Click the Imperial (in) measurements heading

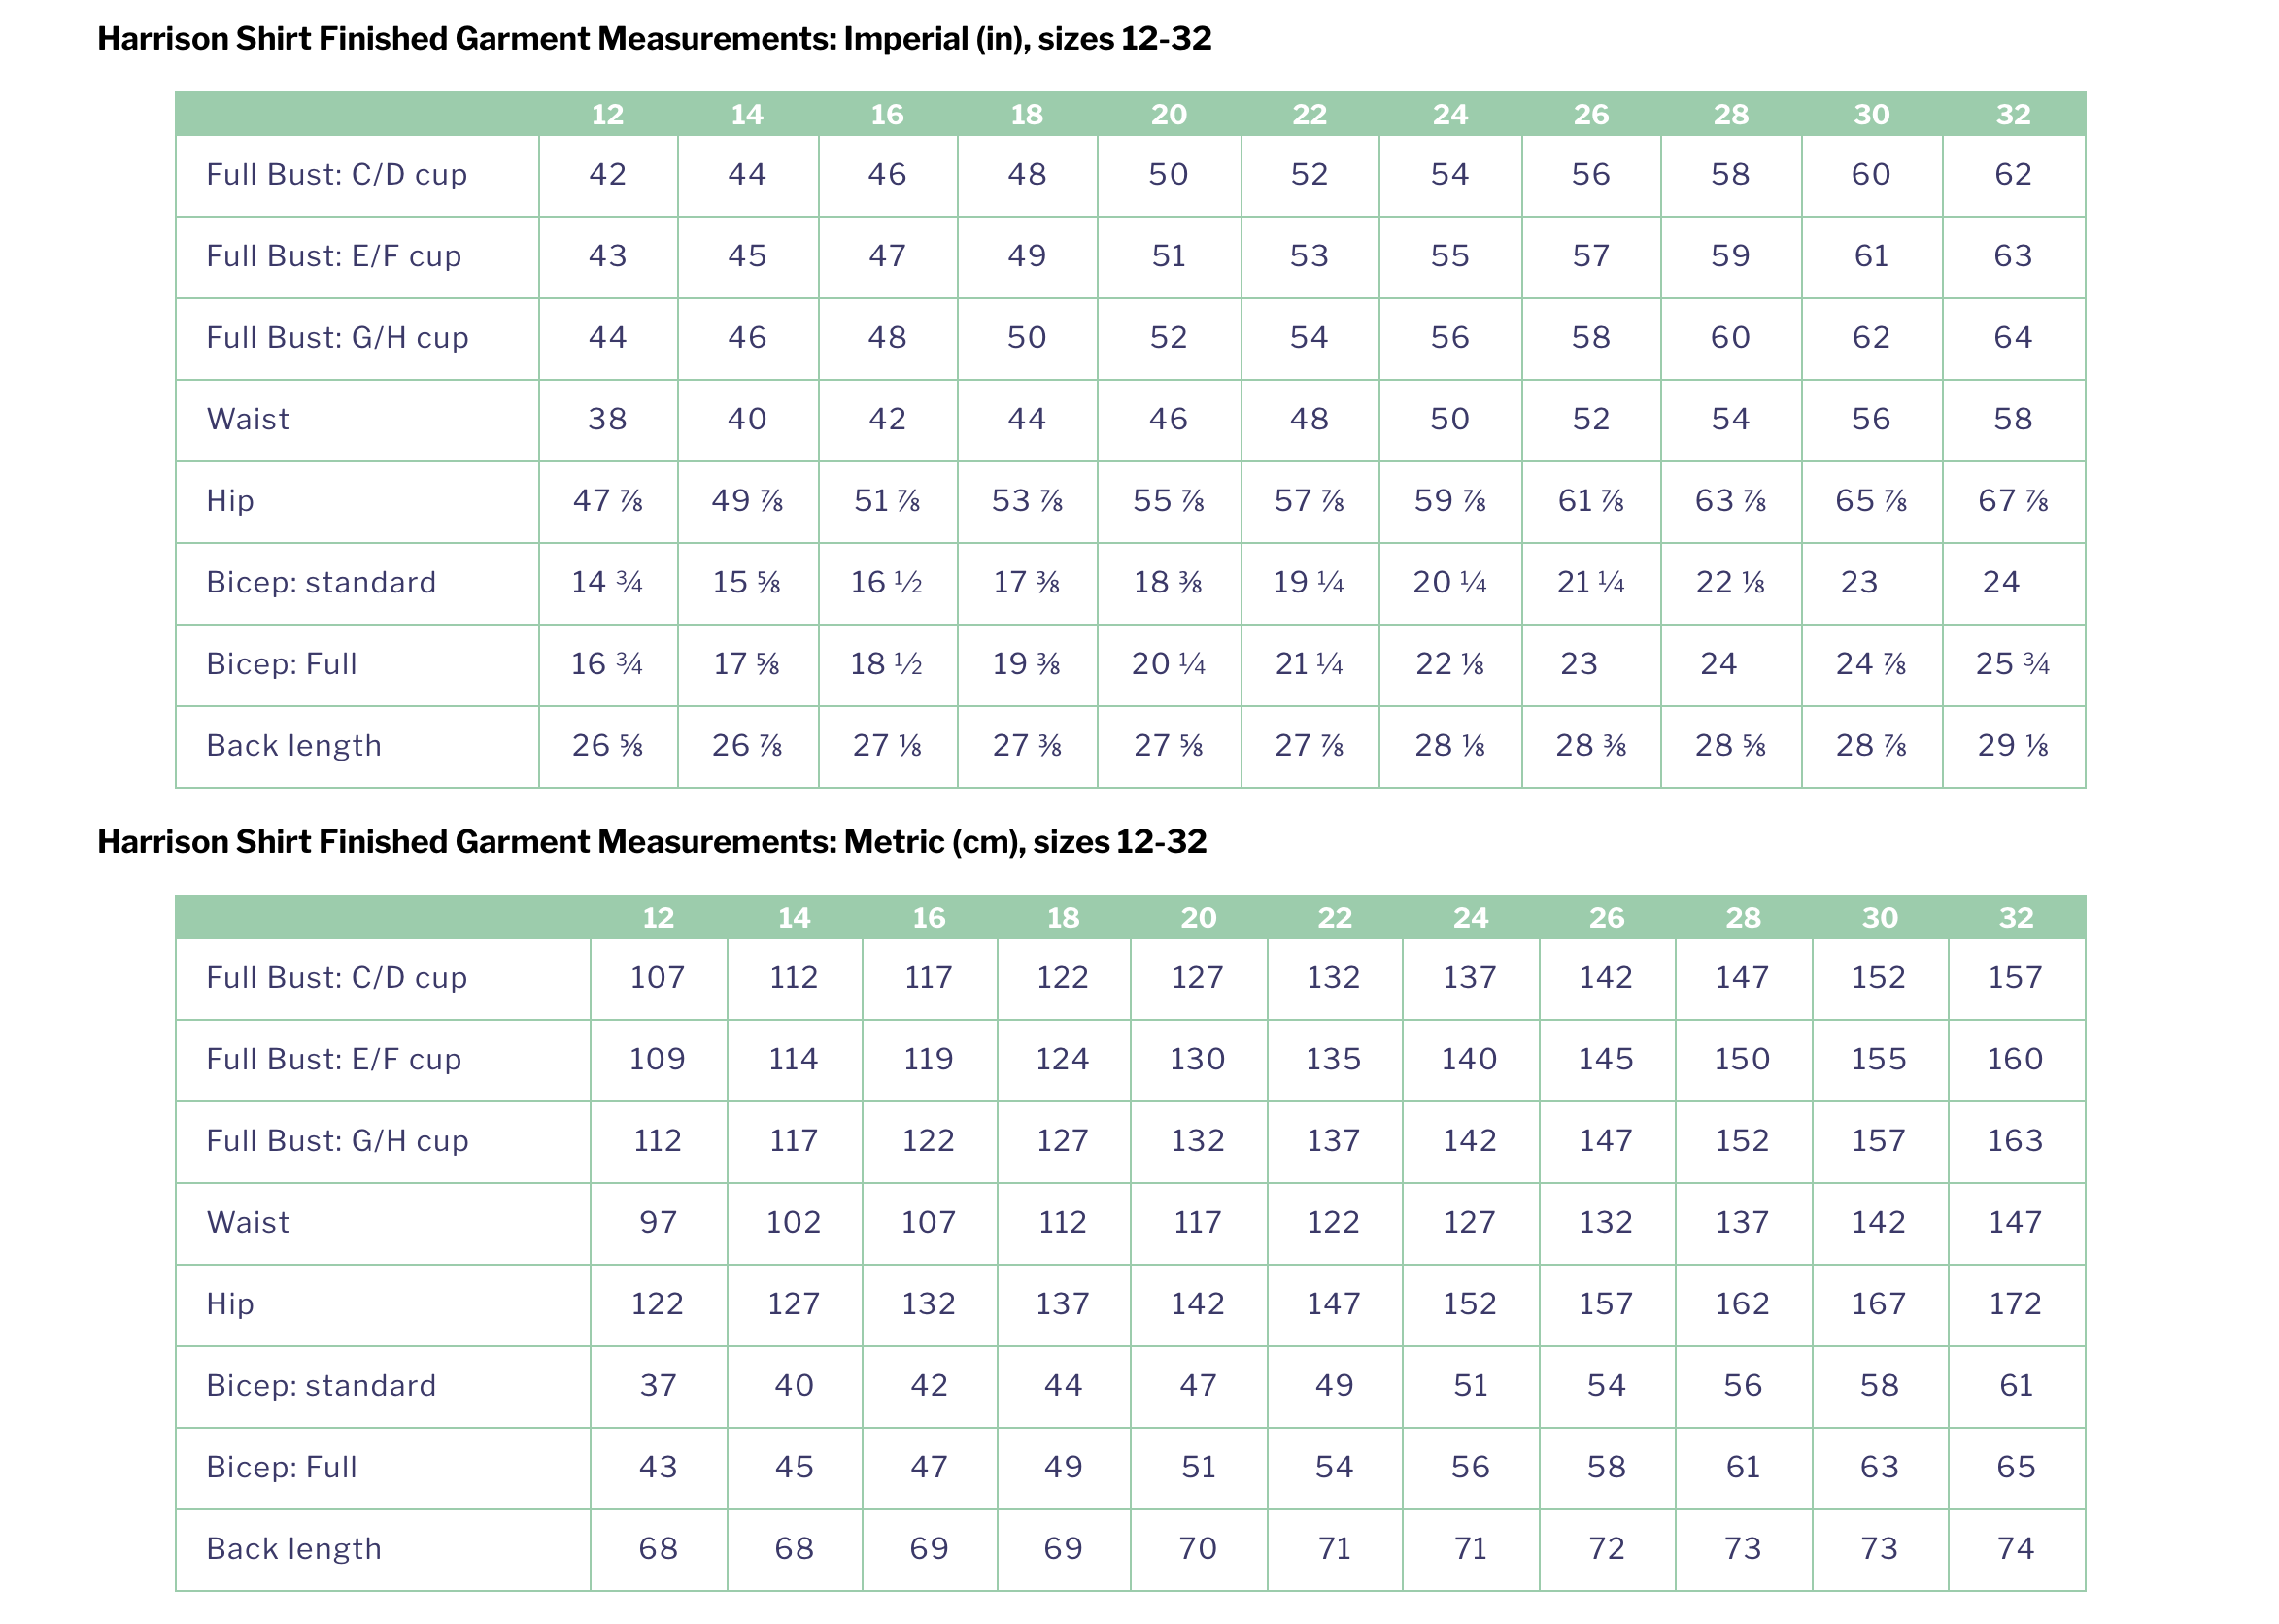point(654,39)
